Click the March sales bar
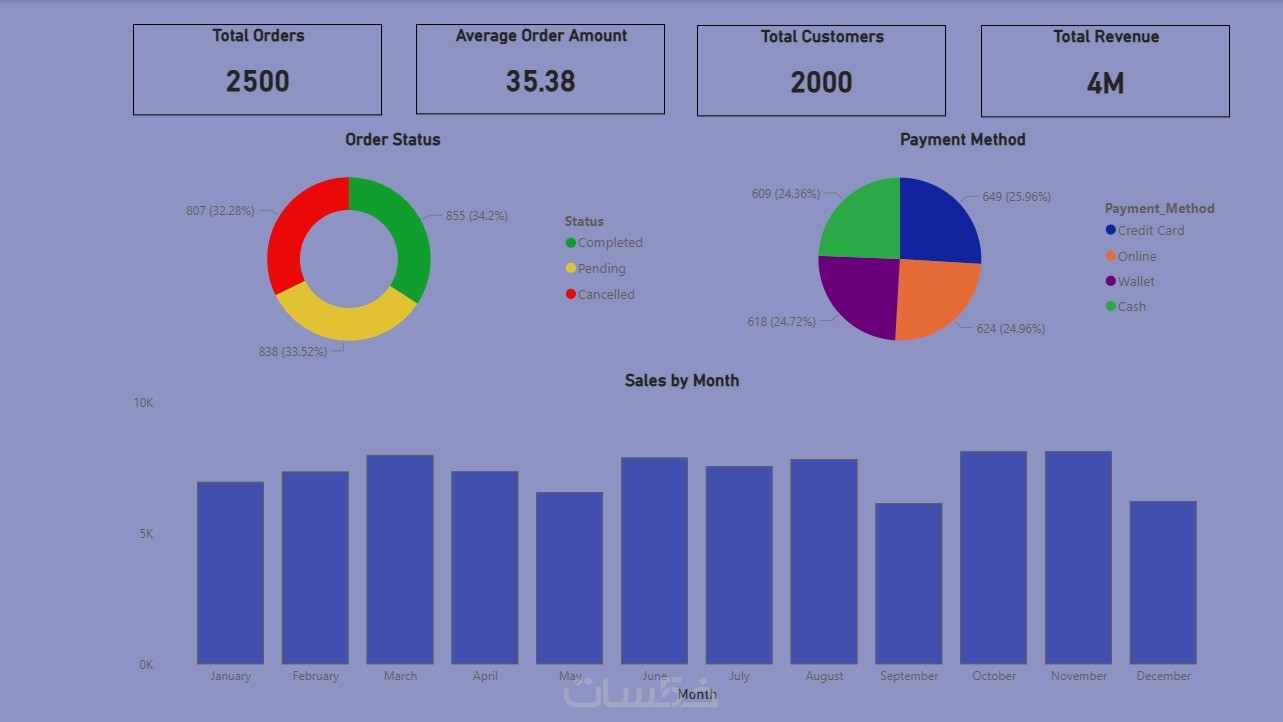Viewport: 1283px width, 722px height. (x=400, y=560)
